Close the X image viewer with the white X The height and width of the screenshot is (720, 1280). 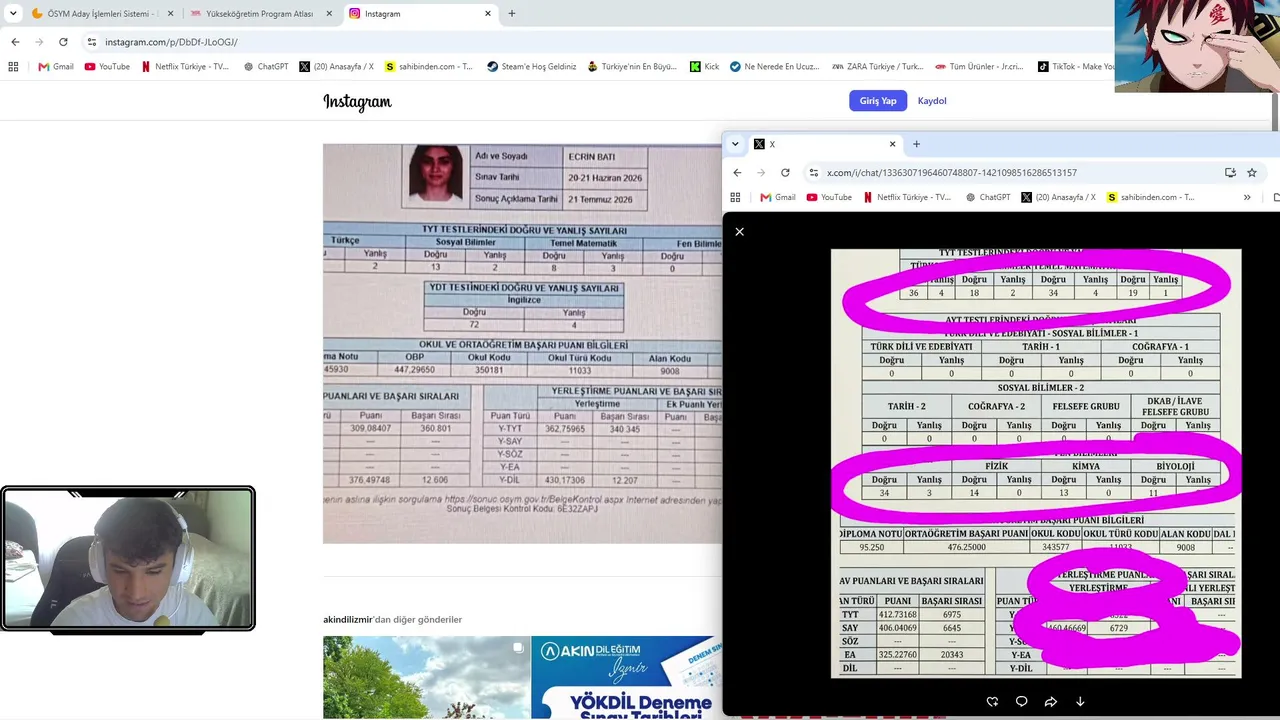coord(740,232)
